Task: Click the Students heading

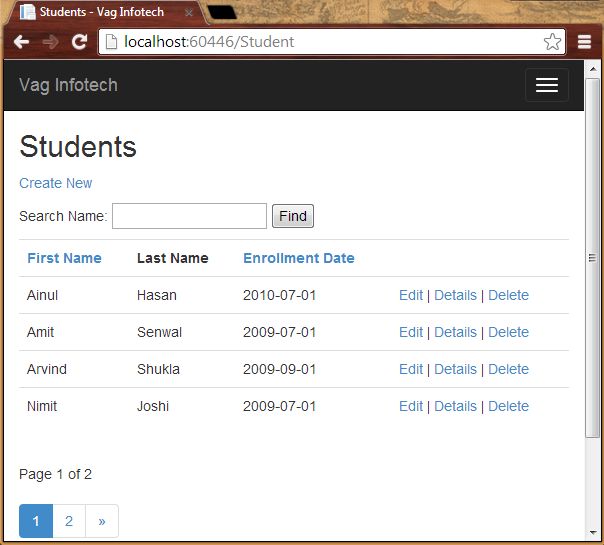Action: (78, 147)
